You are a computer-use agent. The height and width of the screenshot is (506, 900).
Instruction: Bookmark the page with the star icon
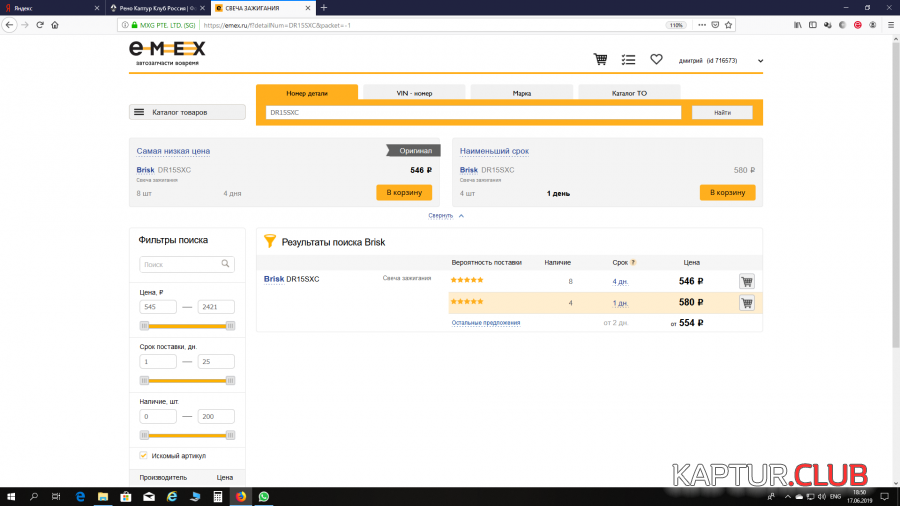728,25
